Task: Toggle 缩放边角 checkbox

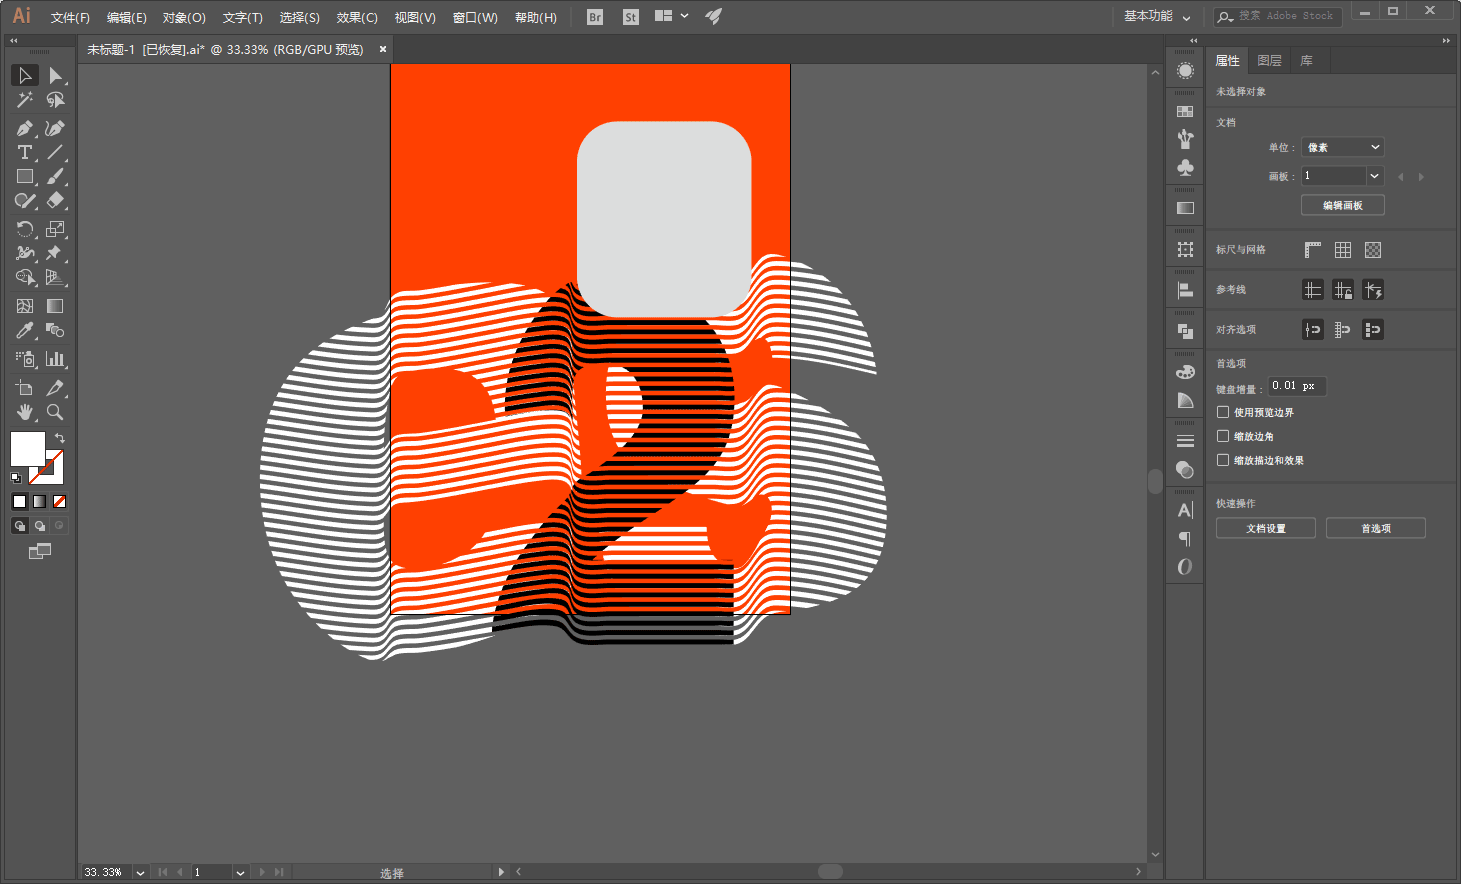Action: coord(1223,436)
